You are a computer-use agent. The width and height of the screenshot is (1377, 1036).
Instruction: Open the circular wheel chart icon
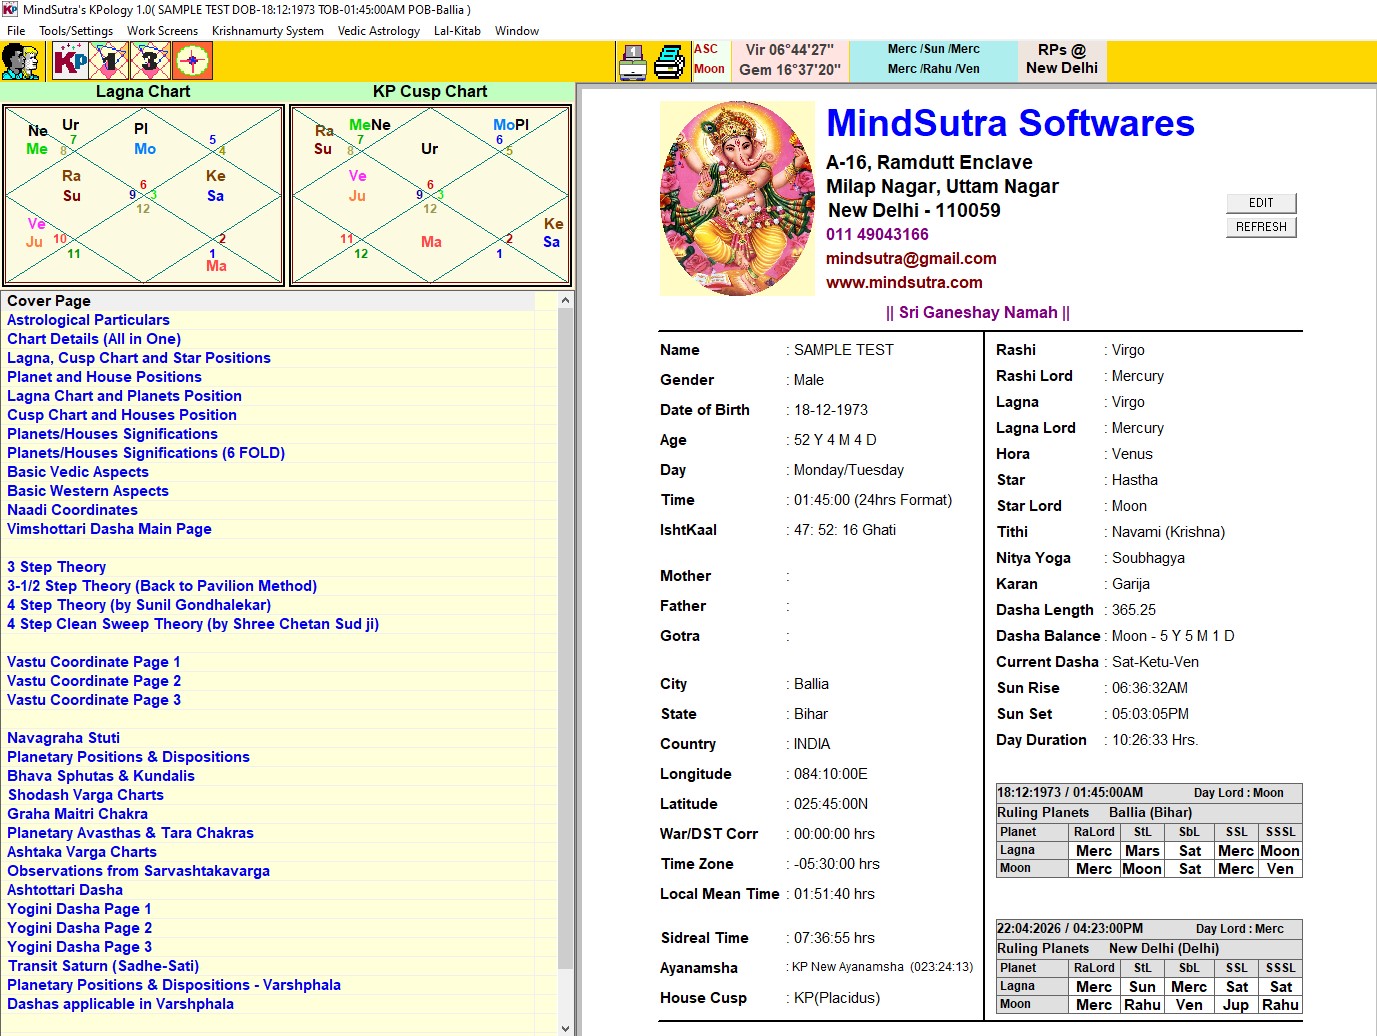coord(192,61)
